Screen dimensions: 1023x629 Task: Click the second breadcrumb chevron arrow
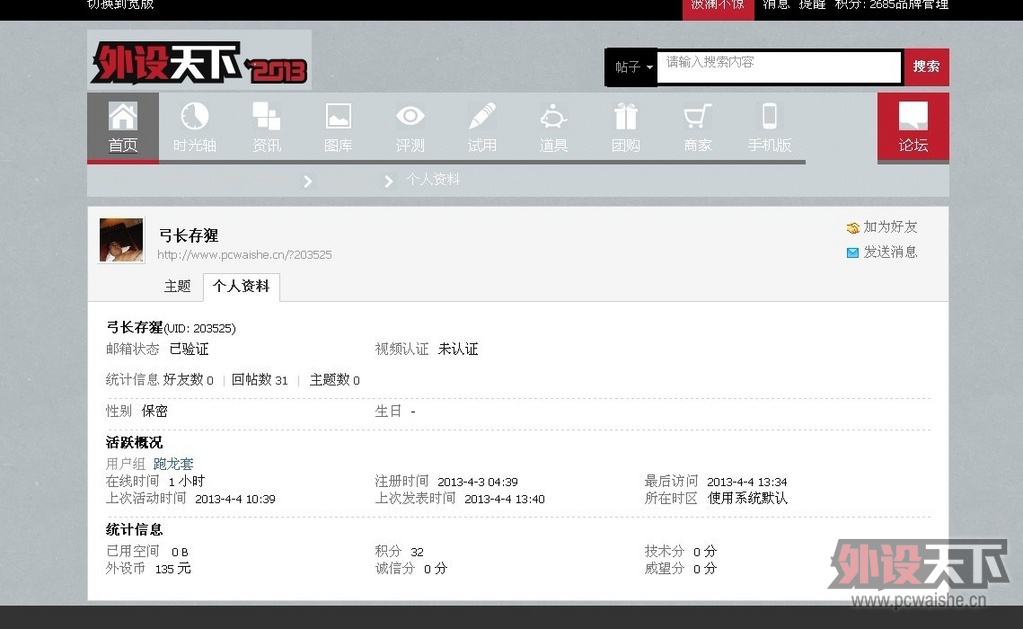[389, 181]
